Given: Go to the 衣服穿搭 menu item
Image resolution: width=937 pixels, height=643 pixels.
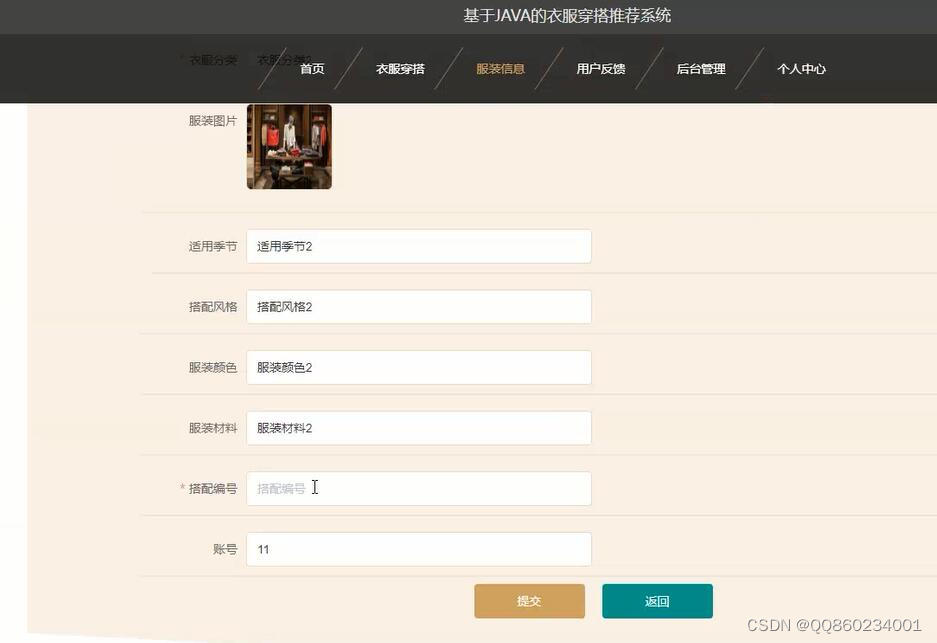Looking at the screenshot, I should click(400, 69).
